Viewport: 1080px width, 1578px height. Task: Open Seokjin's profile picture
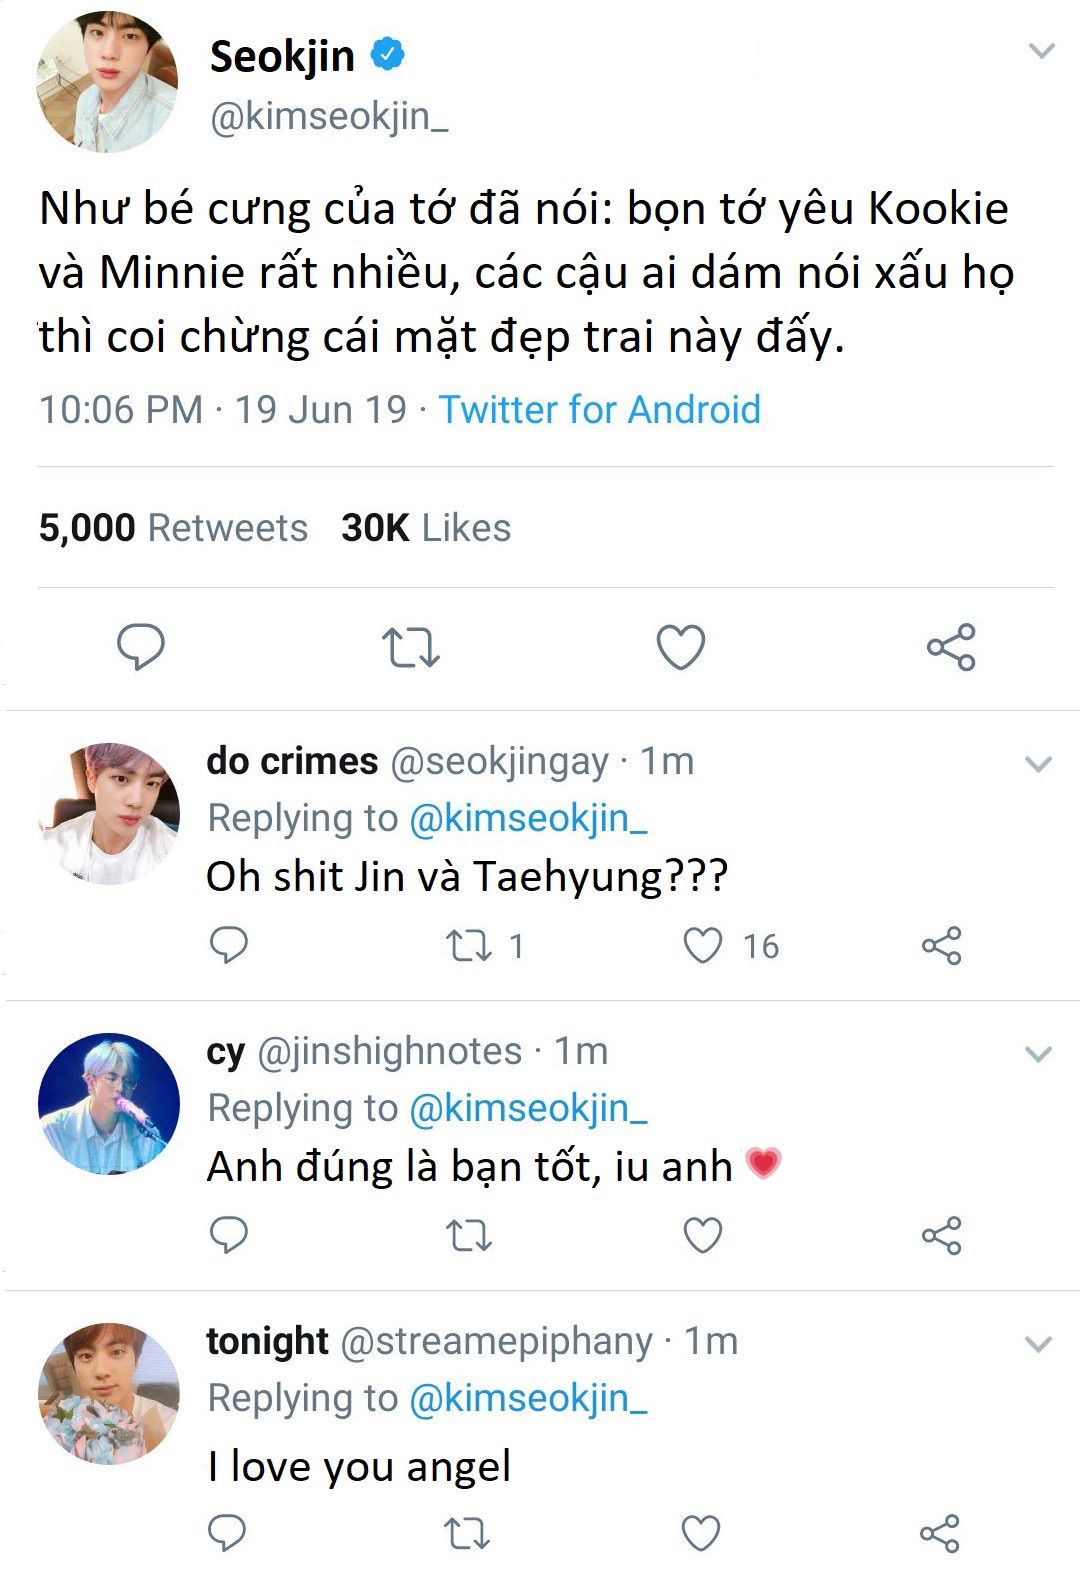tap(107, 82)
